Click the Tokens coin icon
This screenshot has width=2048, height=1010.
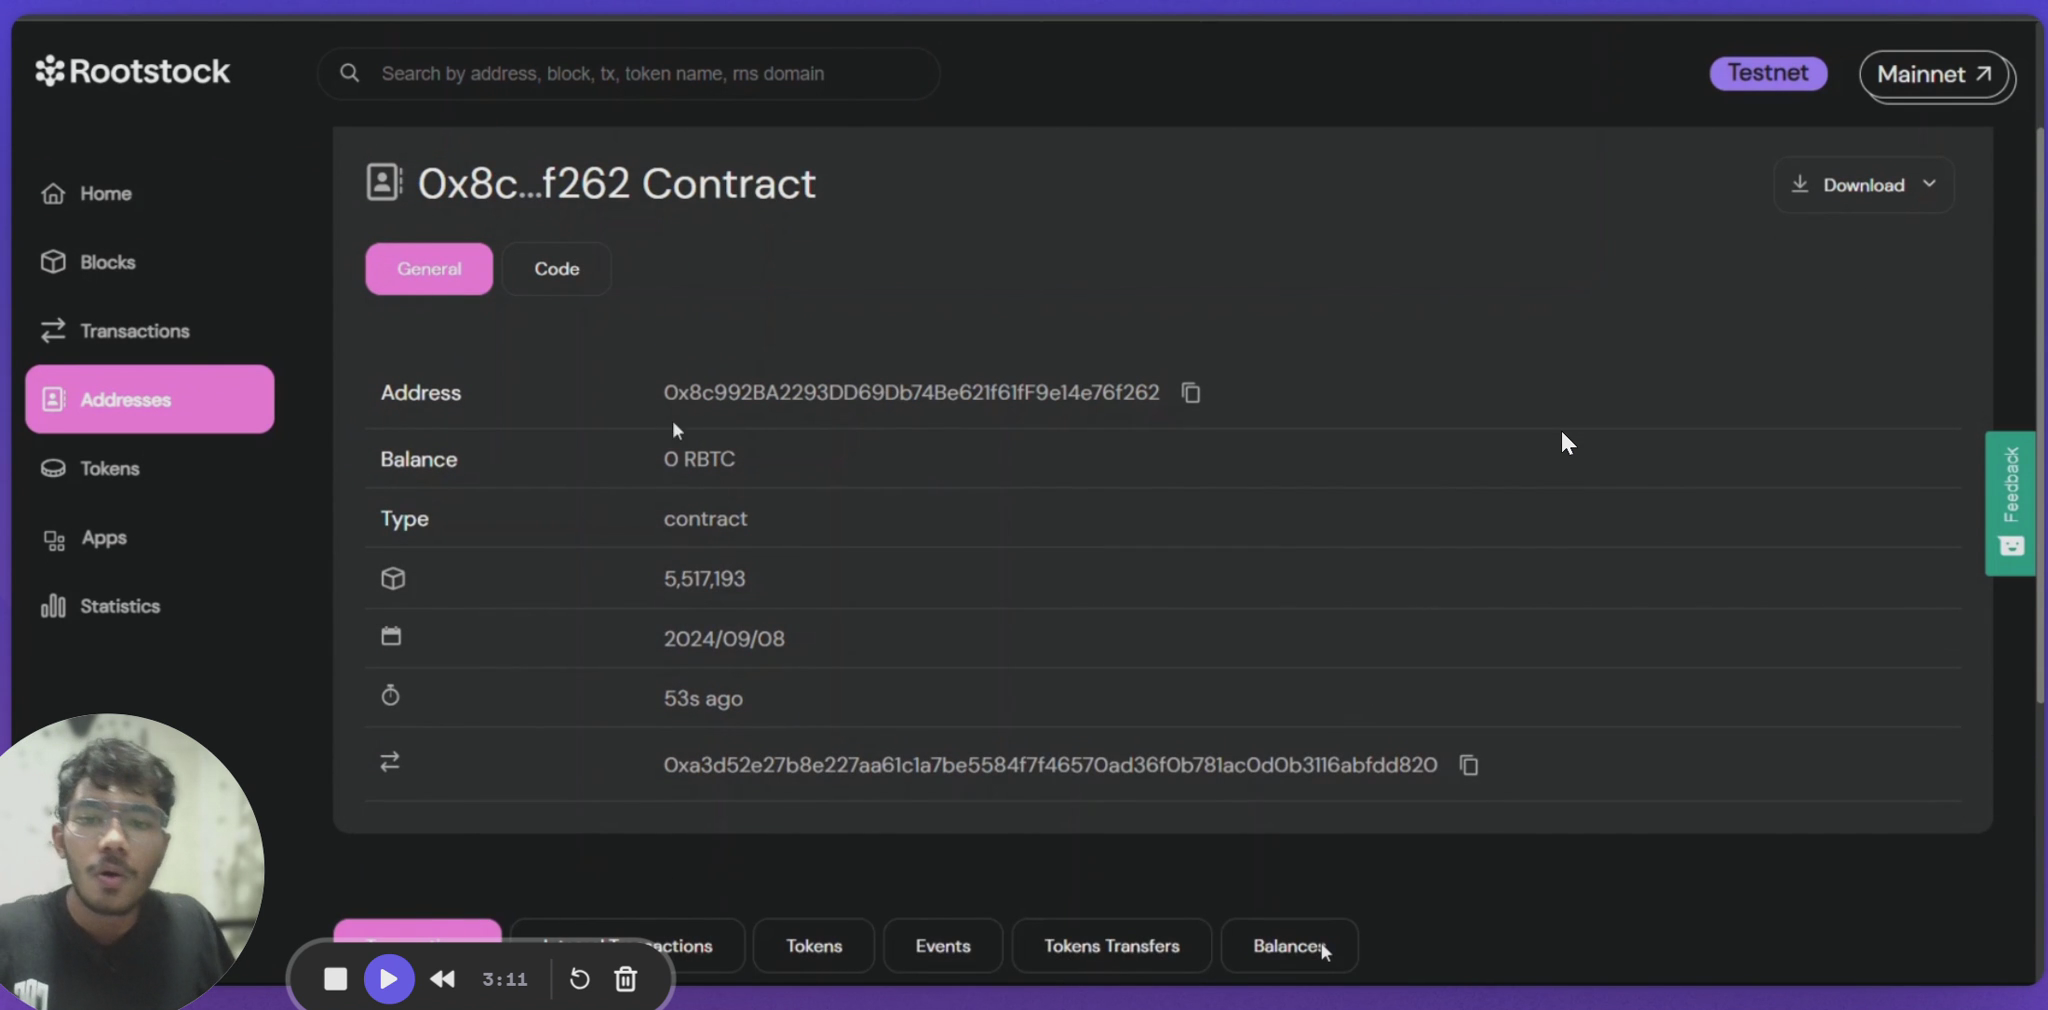(53, 468)
